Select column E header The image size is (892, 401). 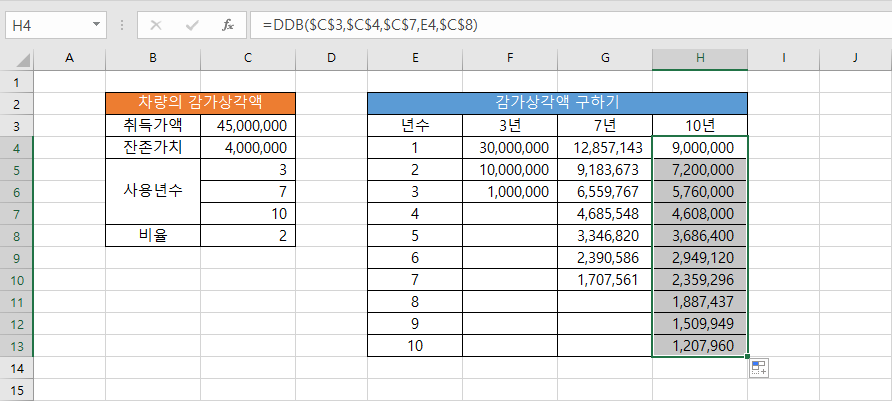pyautogui.click(x=415, y=57)
